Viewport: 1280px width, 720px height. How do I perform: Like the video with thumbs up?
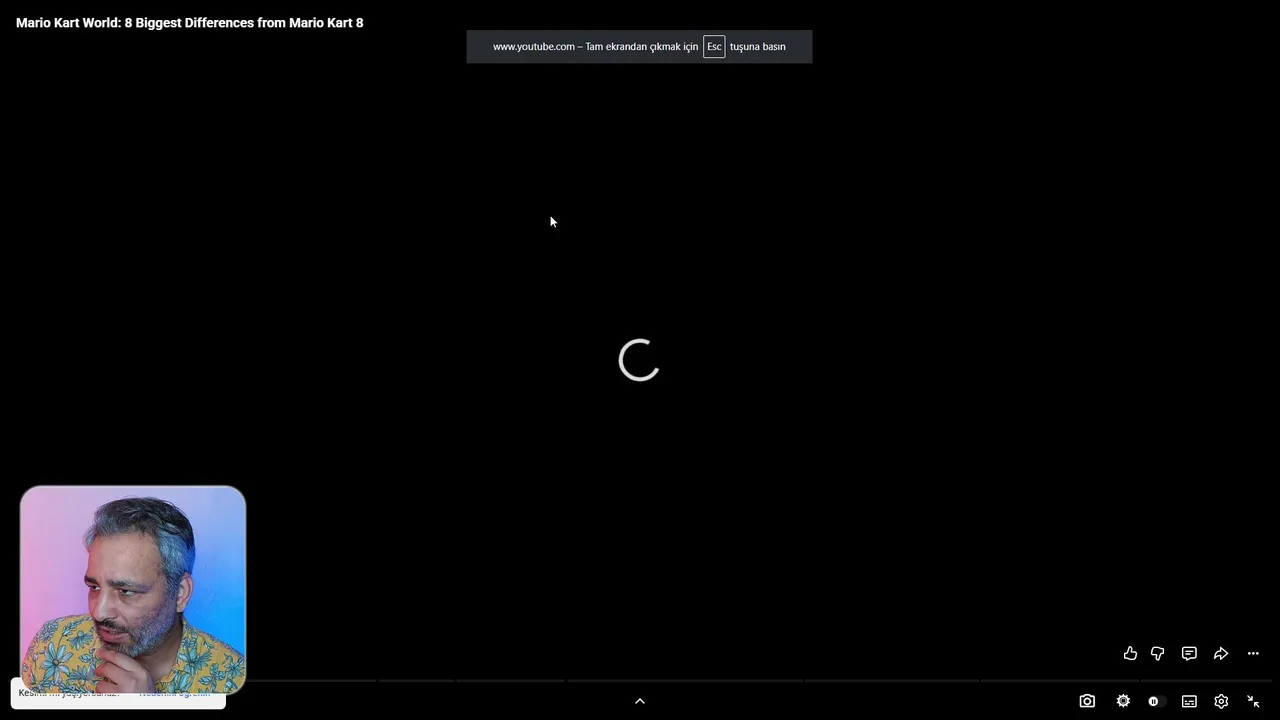coord(1130,653)
